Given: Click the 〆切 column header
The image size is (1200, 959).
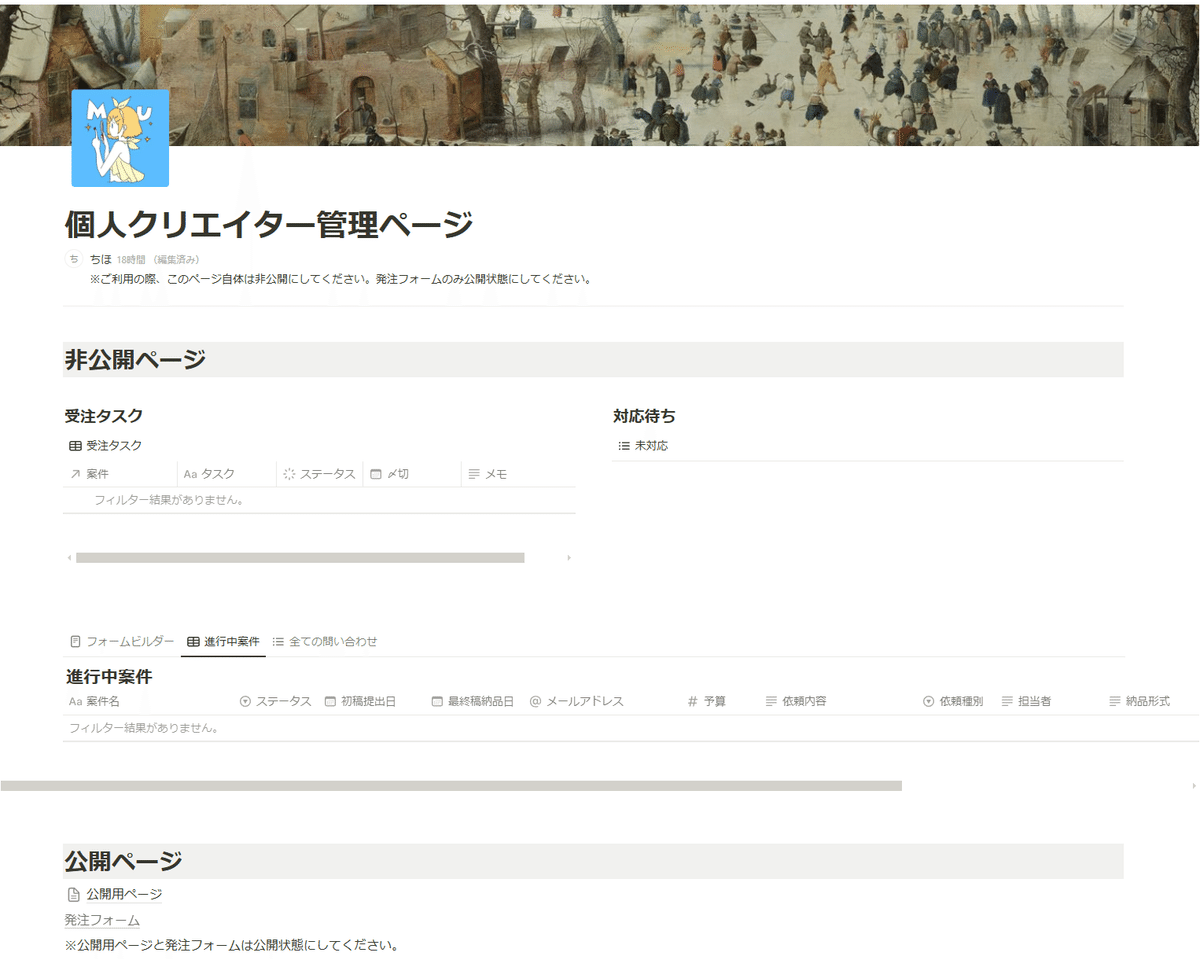Looking at the screenshot, I should 412,474.
